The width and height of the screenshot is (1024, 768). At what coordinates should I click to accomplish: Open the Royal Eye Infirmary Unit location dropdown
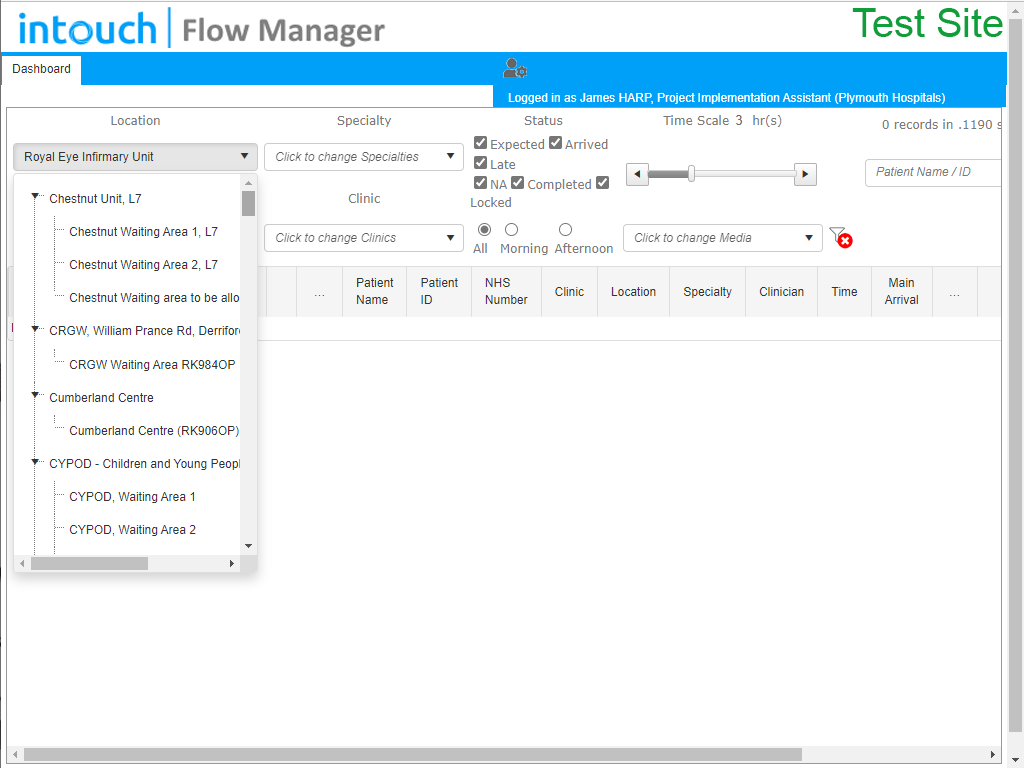pyautogui.click(x=135, y=157)
